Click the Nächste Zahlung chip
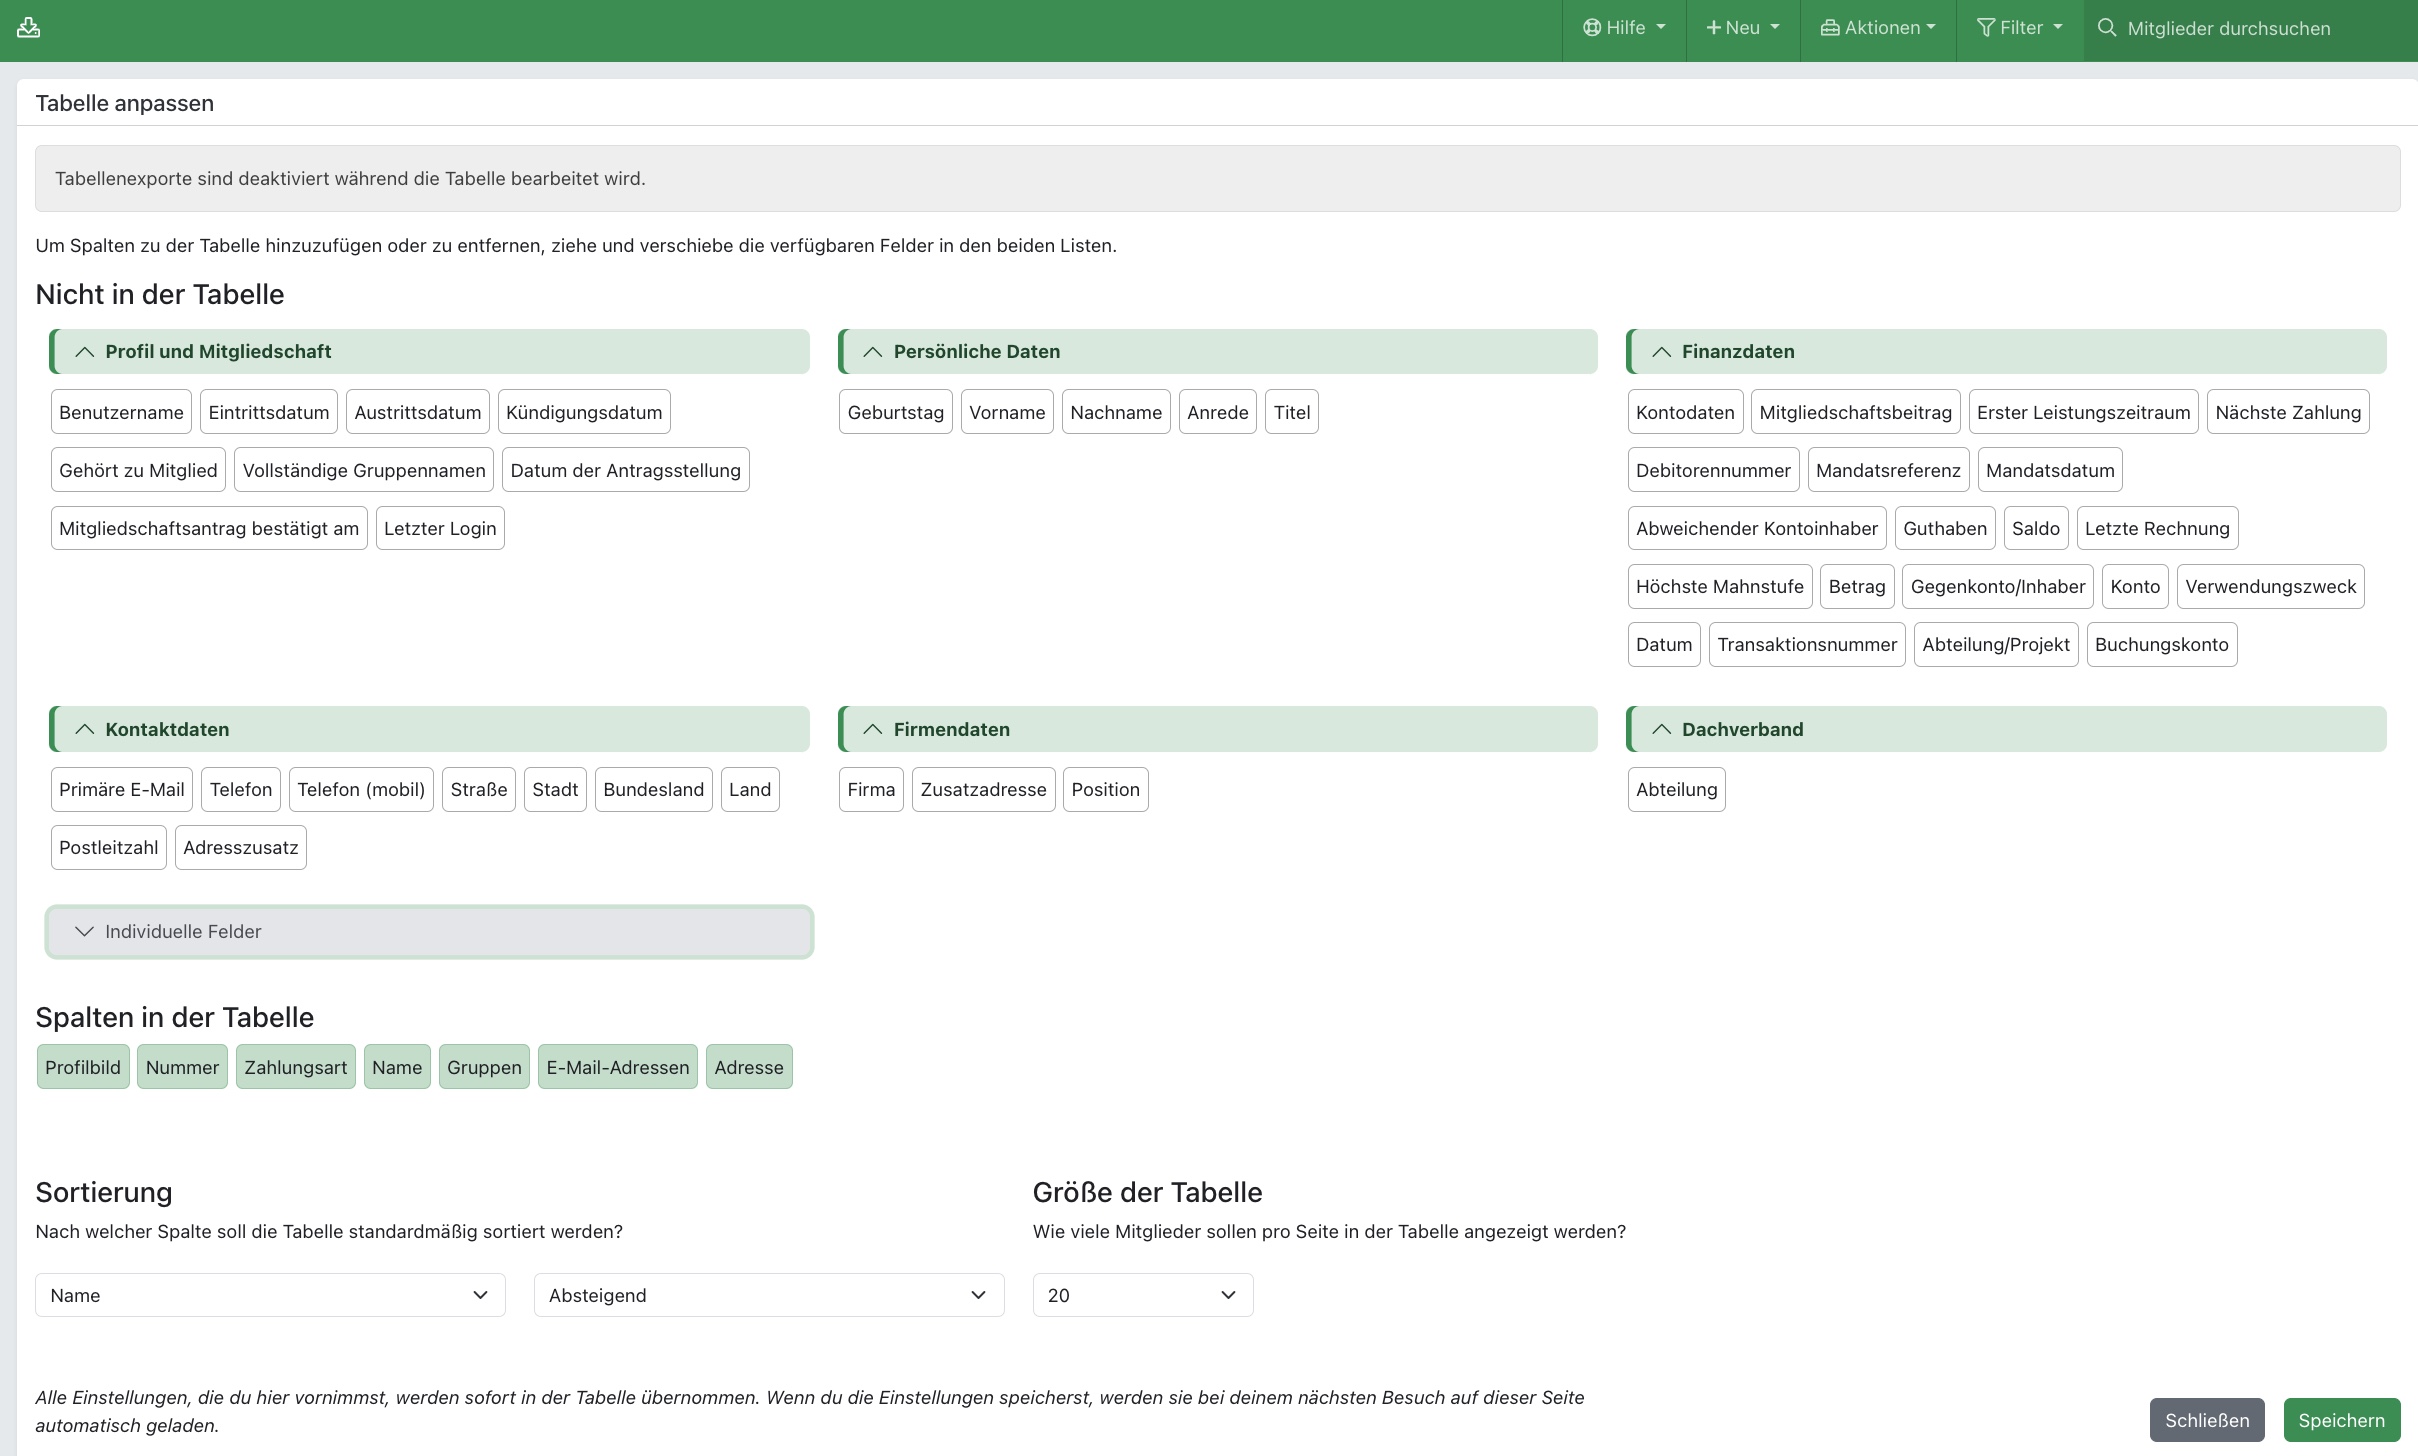Screen dimensions: 2418x1456 click(x=2288, y=412)
